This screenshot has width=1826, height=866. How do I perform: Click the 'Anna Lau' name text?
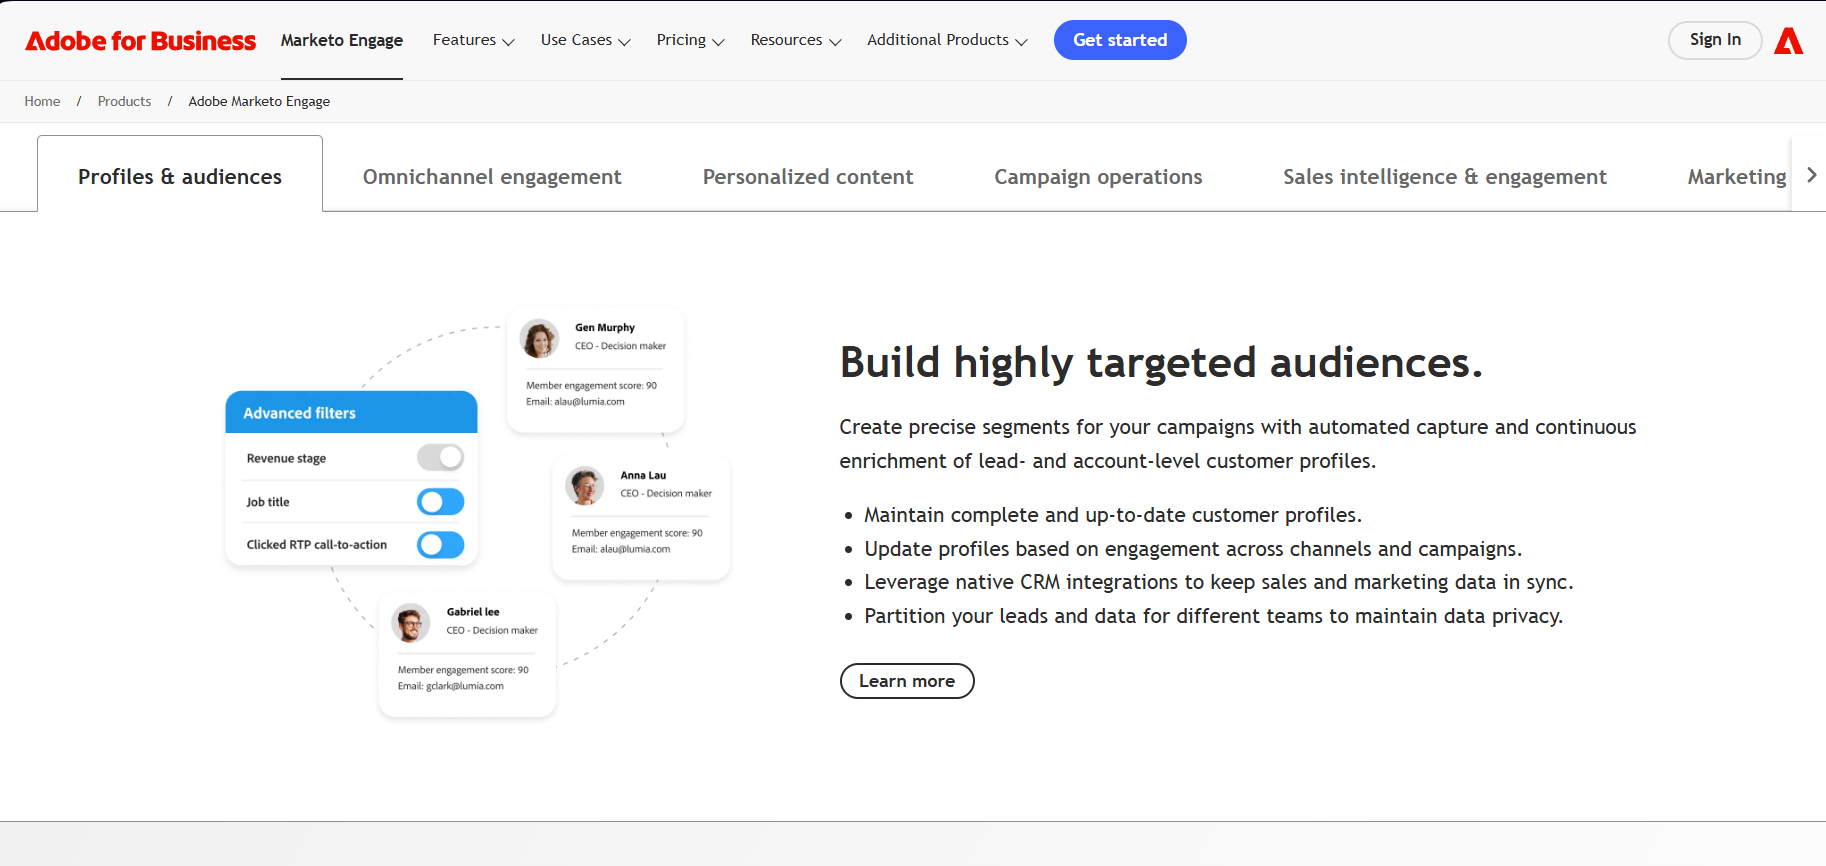pyautogui.click(x=643, y=475)
